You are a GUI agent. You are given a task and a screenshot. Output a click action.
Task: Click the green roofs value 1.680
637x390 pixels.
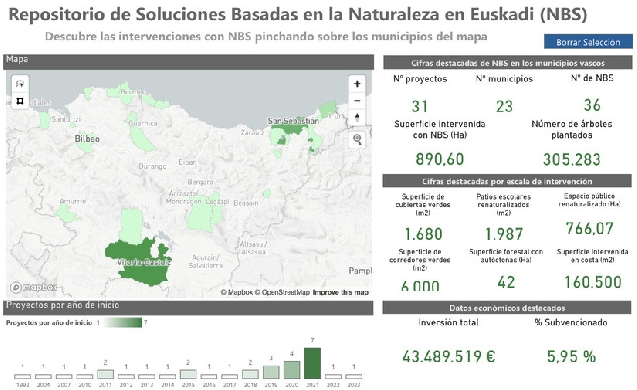(423, 234)
